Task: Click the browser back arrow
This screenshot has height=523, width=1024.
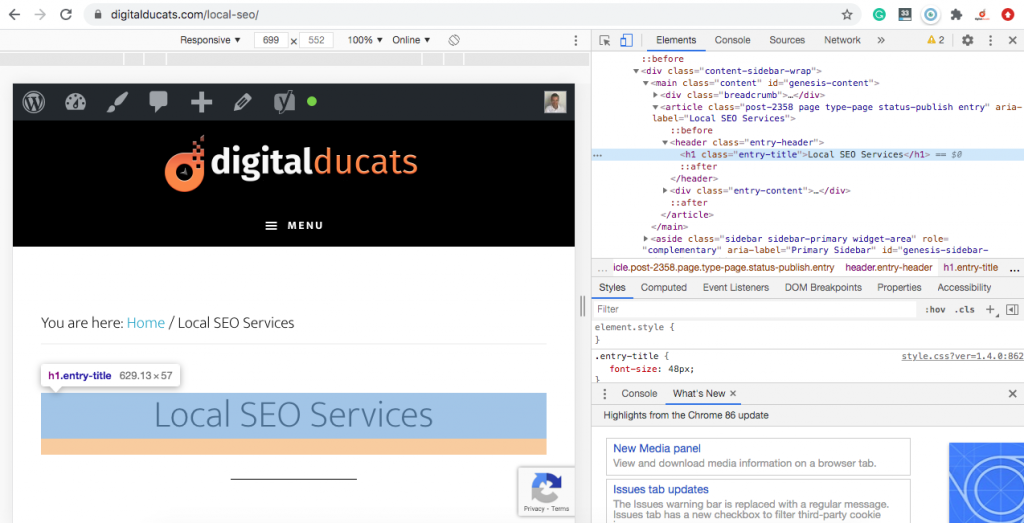Action: tap(14, 14)
